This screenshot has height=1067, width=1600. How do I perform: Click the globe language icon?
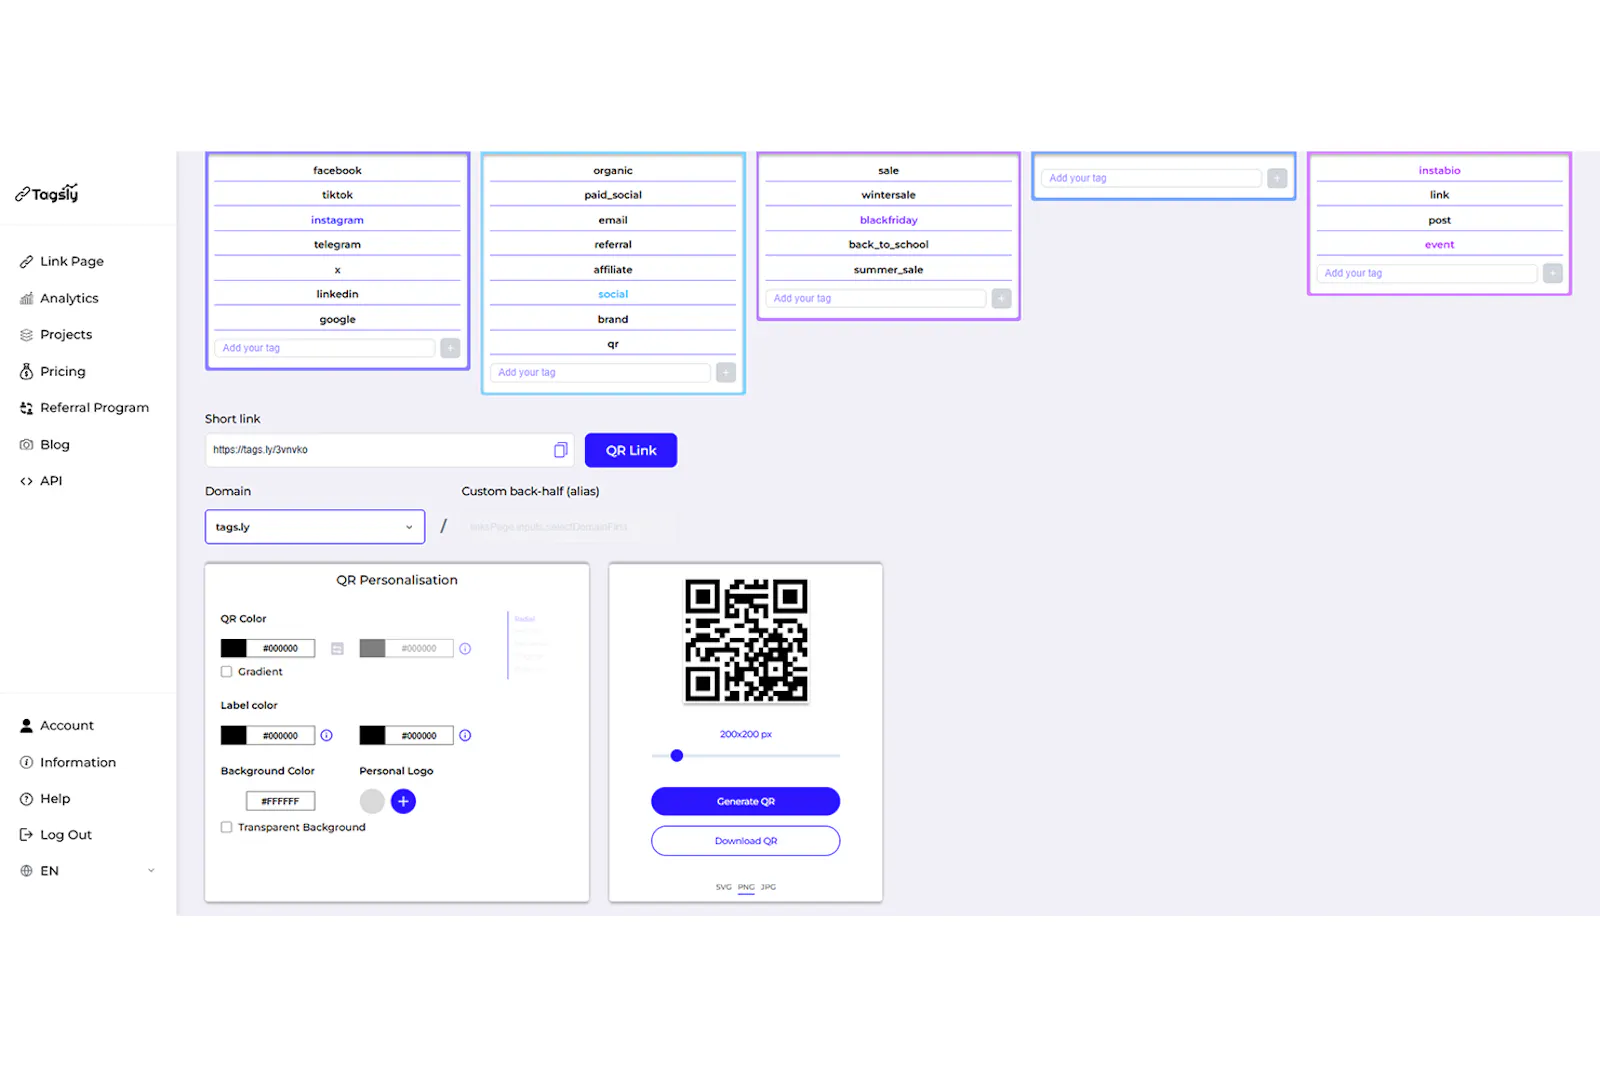(x=26, y=870)
